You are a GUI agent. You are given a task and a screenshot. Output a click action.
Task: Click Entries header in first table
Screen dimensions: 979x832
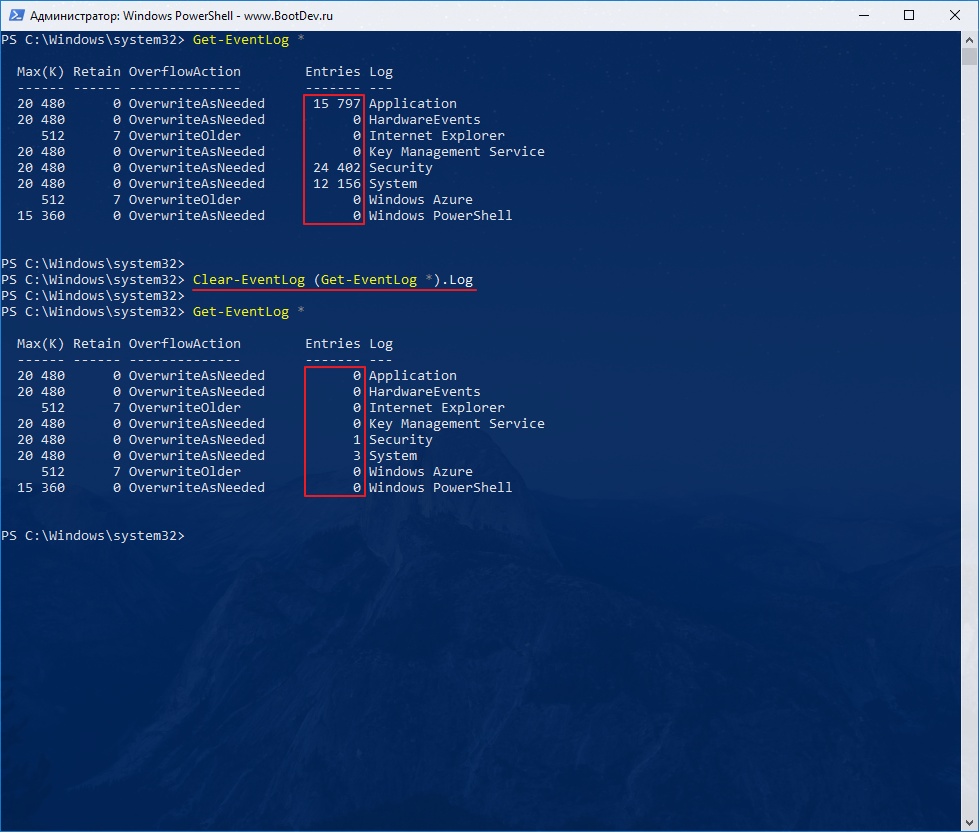[x=333, y=72]
